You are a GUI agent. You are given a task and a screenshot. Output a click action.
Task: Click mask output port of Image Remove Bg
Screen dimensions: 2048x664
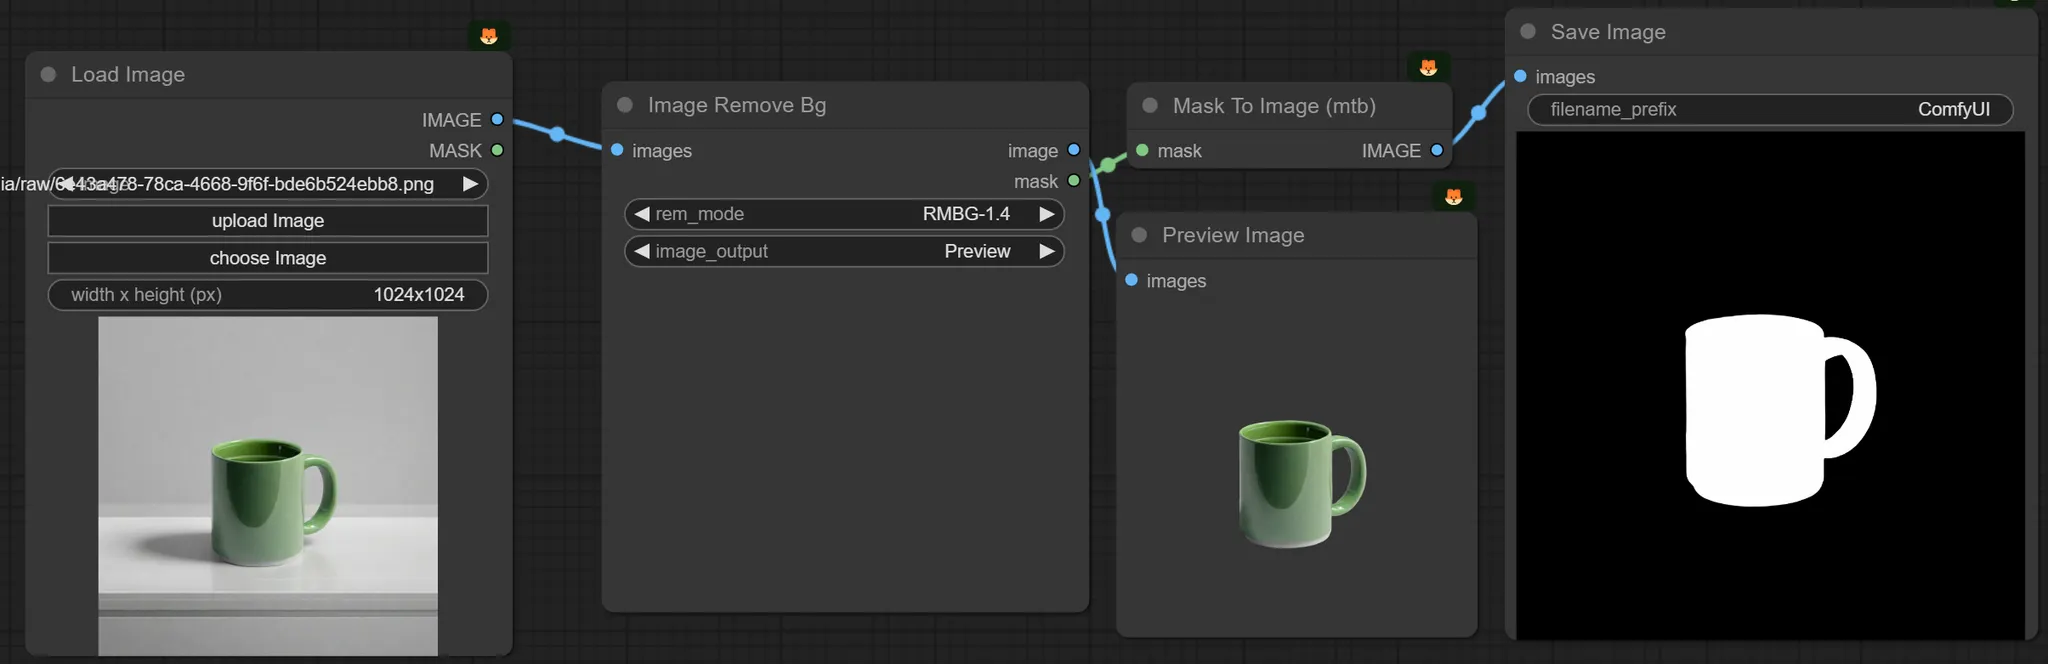(x=1074, y=181)
